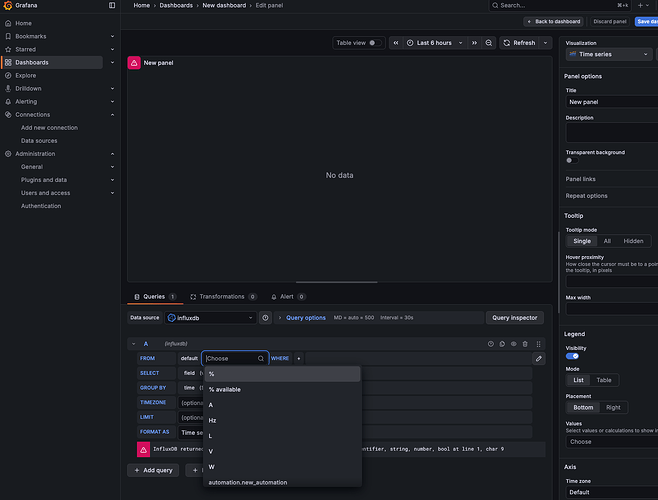
Task: Select All tooltip mode
Action: pyautogui.click(x=607, y=241)
